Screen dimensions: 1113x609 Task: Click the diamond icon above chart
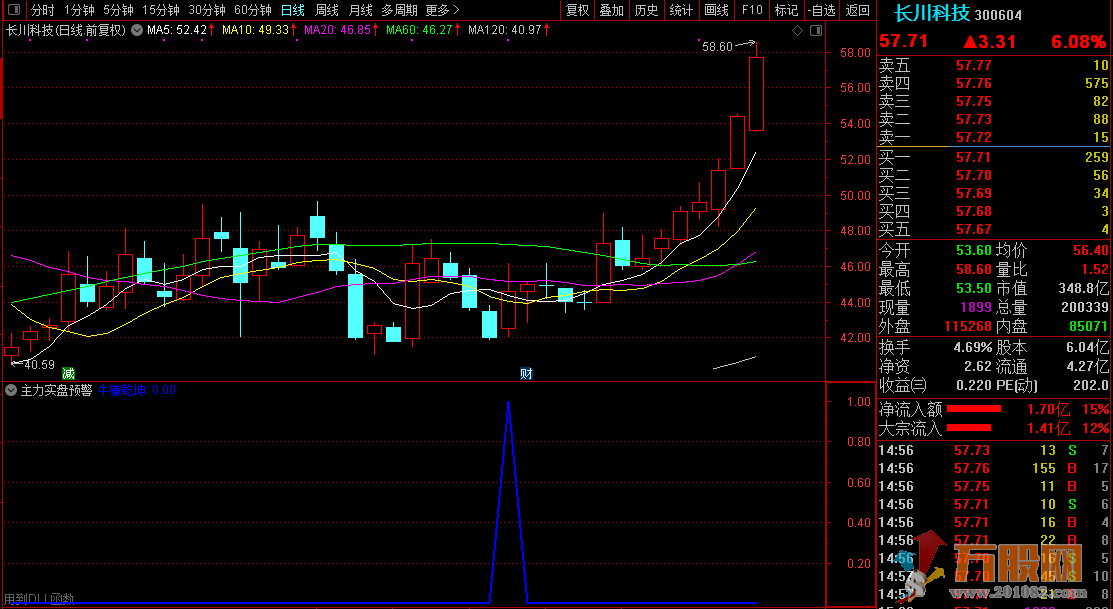coord(797,31)
